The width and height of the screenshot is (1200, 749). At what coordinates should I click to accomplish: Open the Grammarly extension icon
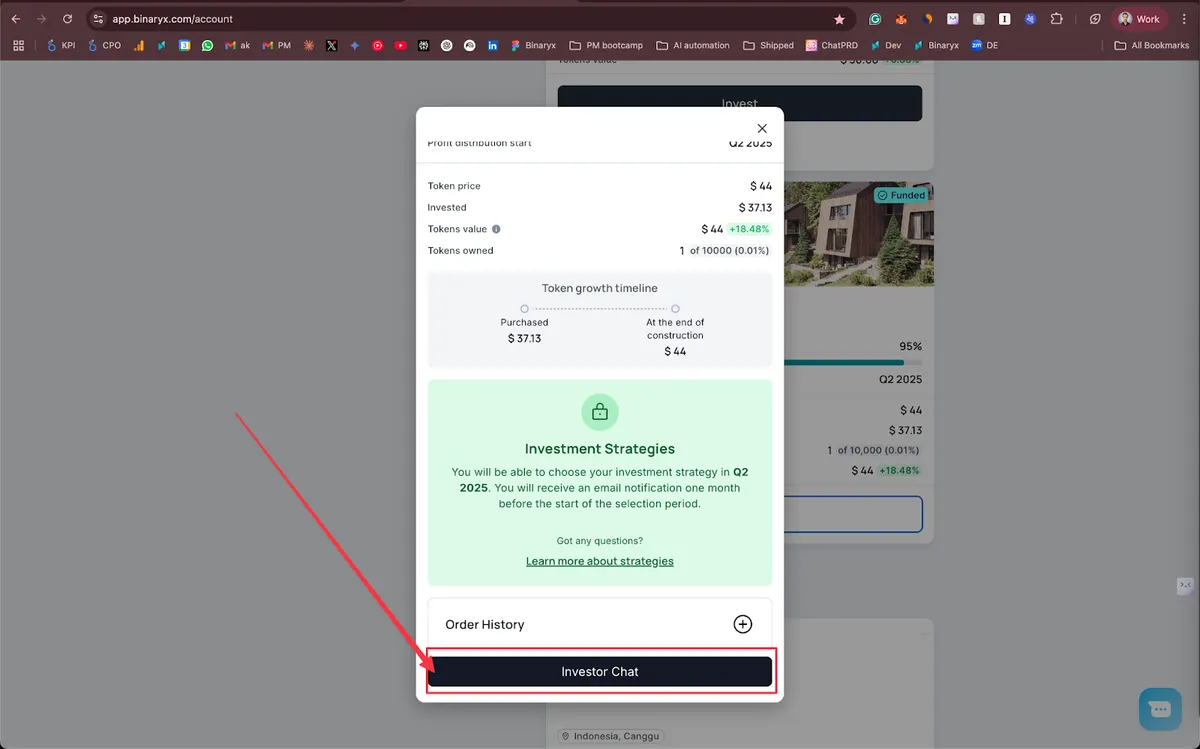[x=875, y=19]
